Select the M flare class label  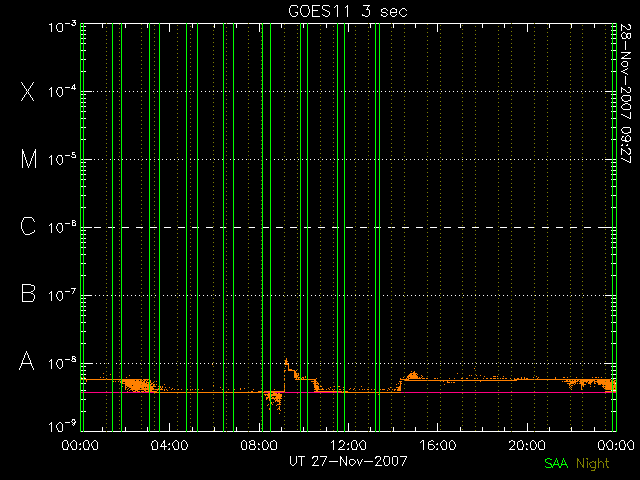(29, 159)
